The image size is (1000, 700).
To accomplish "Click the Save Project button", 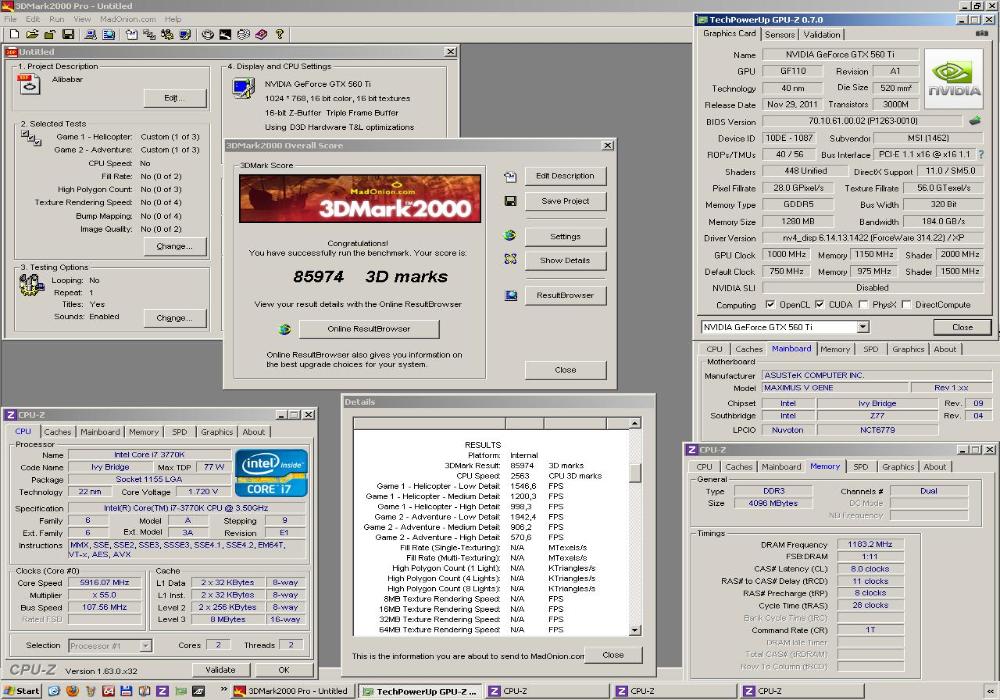I will click(565, 201).
